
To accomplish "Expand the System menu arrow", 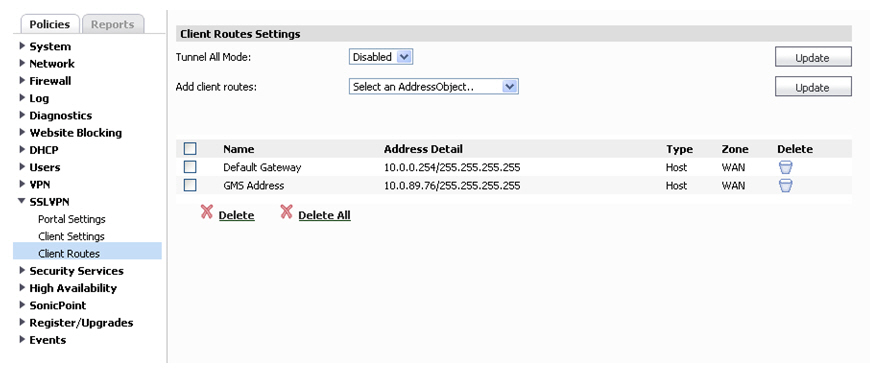I will (22, 46).
